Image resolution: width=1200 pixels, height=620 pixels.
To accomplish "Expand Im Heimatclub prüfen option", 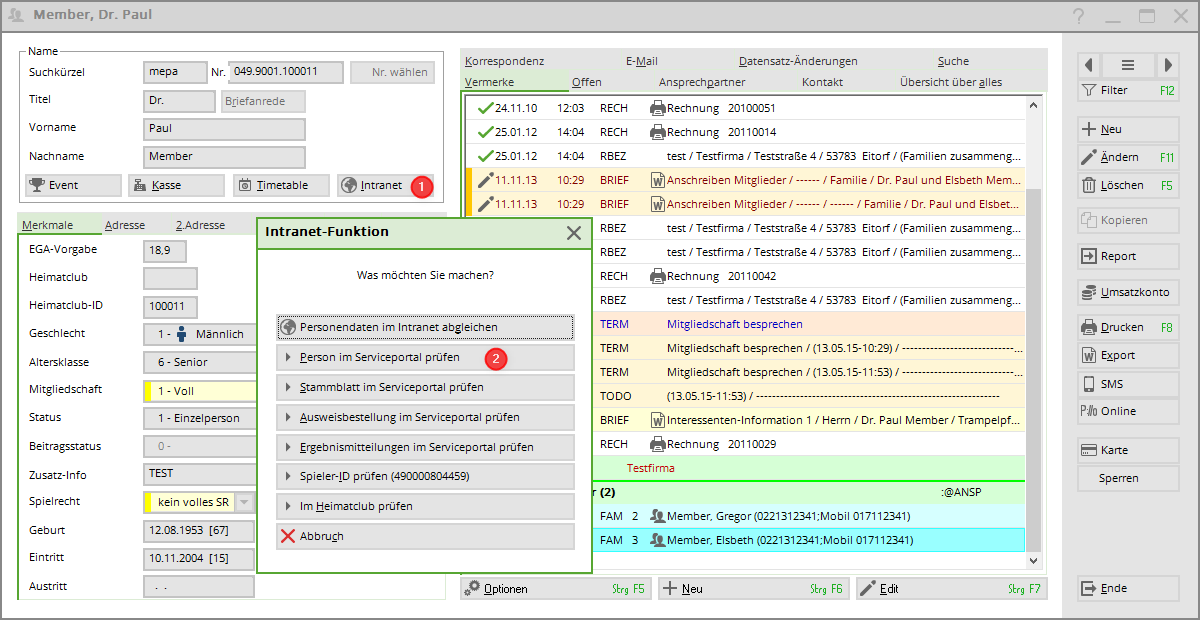I will tap(425, 506).
